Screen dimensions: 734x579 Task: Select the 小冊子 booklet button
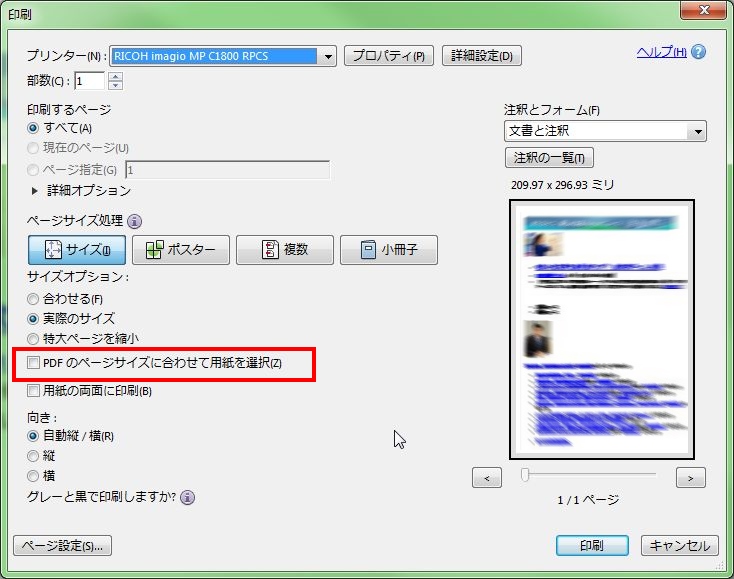point(388,250)
